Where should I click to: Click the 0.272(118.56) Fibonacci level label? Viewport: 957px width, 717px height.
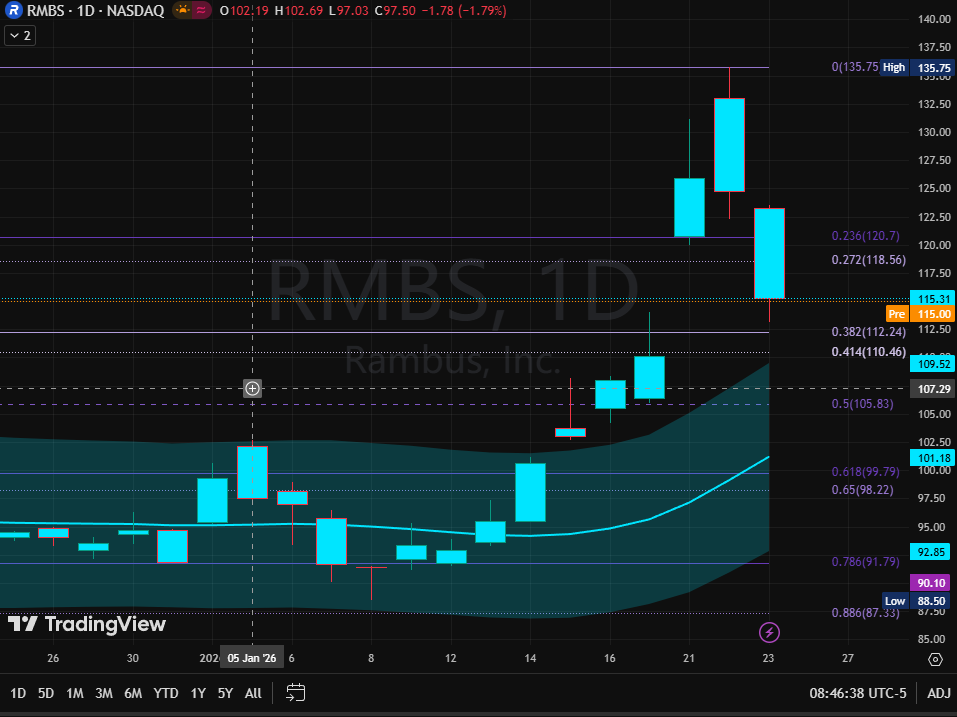[x=869, y=260]
